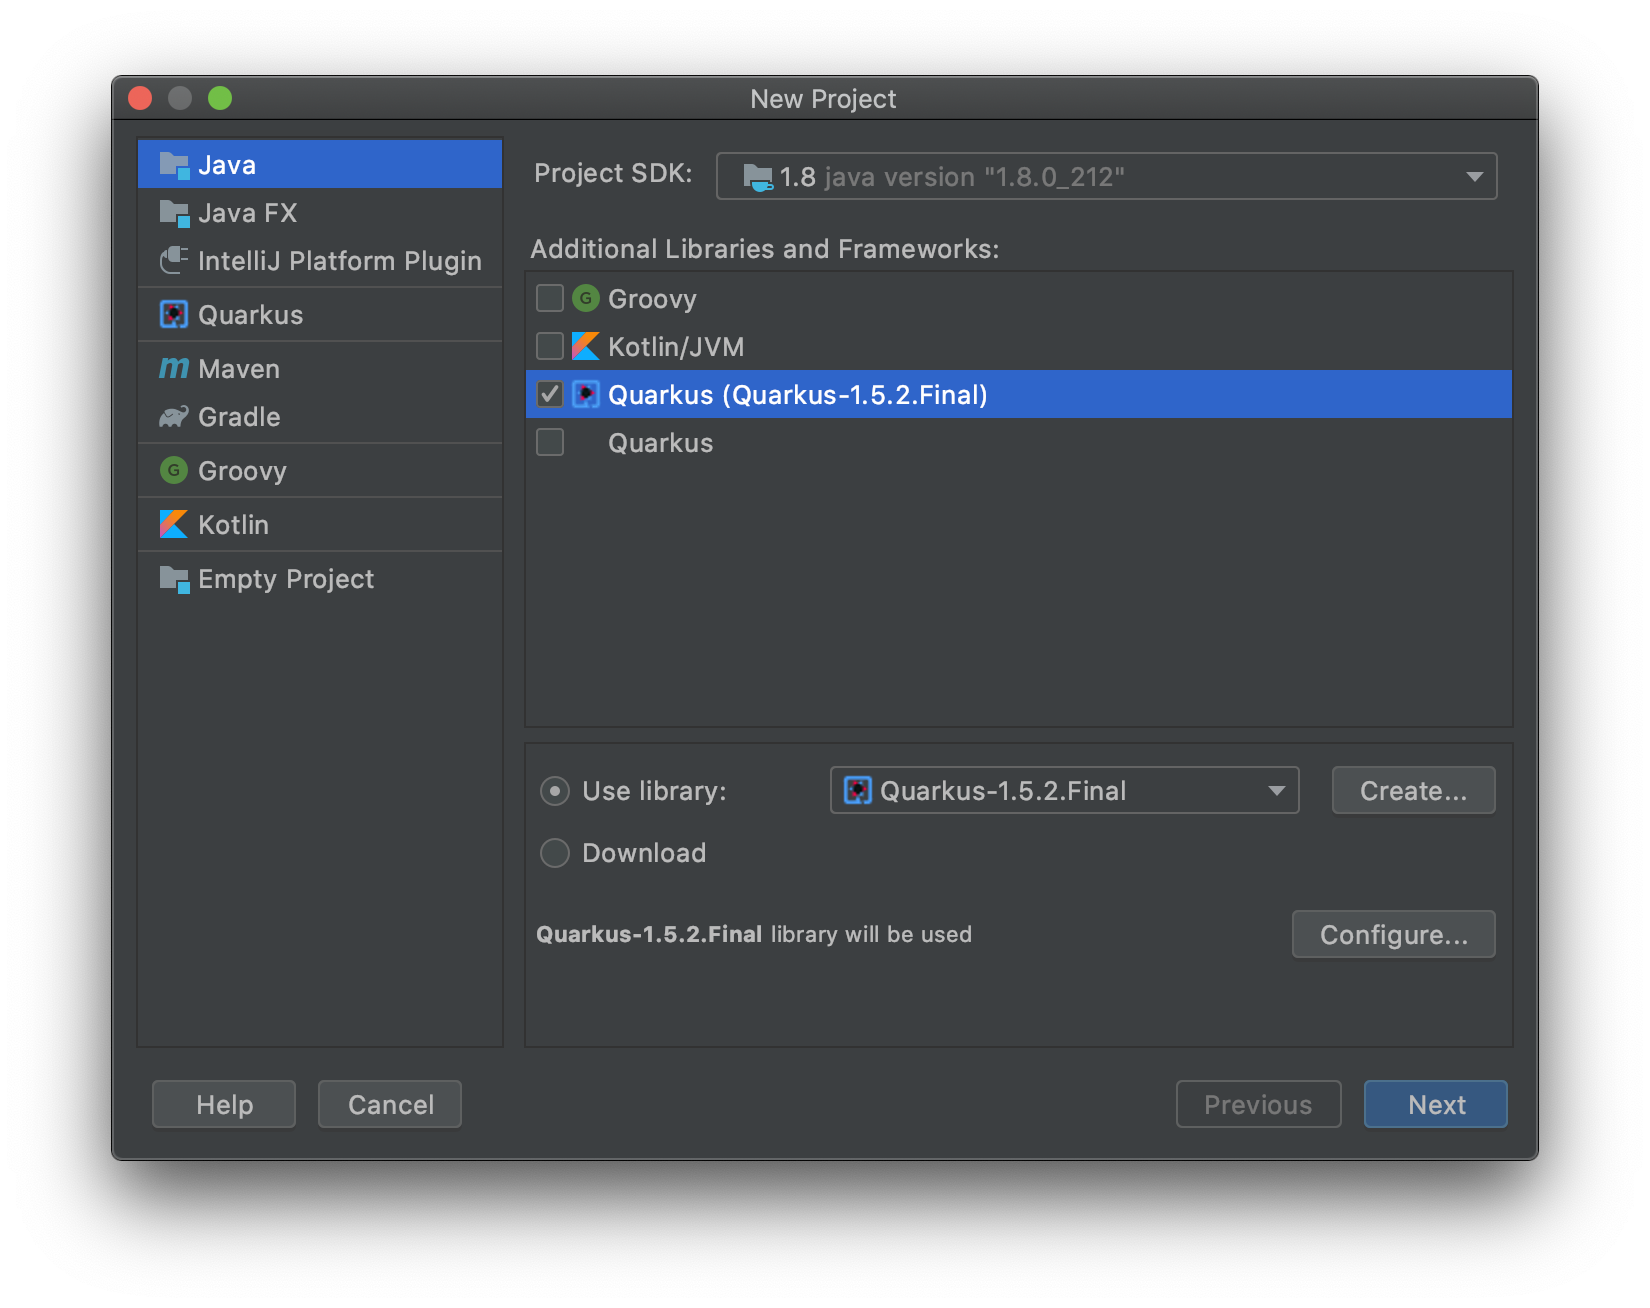Screen dimensions: 1650x1308
Task: Click the Next button
Action: [x=1436, y=1105]
